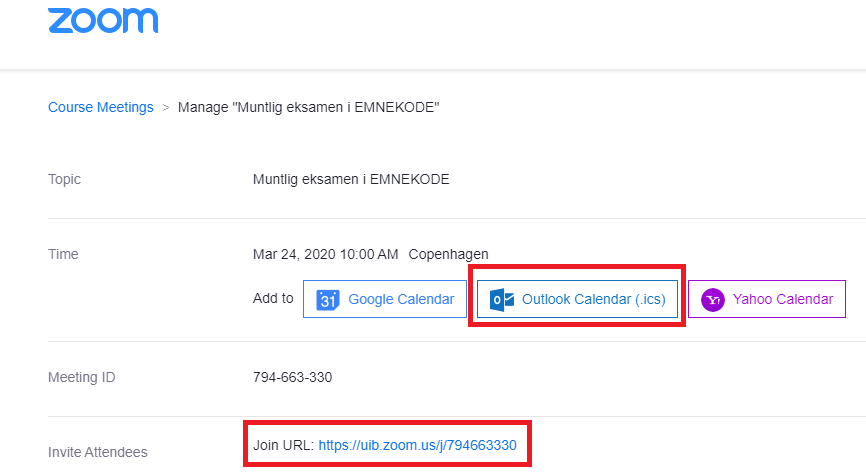Screen dimensions: 866x476
Task: Click the Copenhagen timezone text
Action: coord(448,254)
